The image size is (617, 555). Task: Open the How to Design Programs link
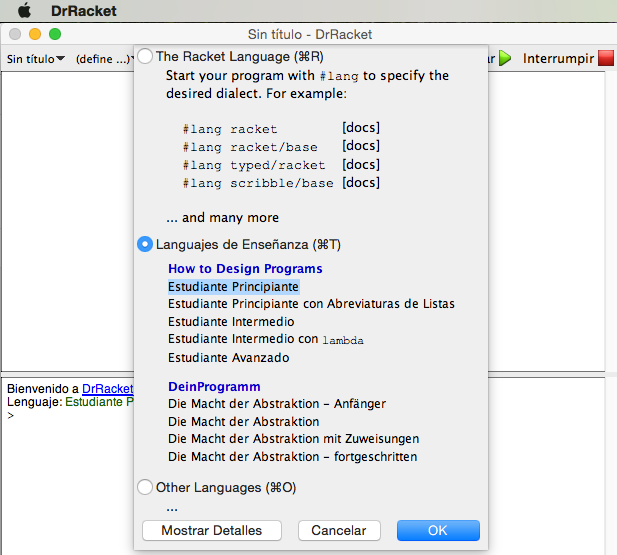(245, 268)
